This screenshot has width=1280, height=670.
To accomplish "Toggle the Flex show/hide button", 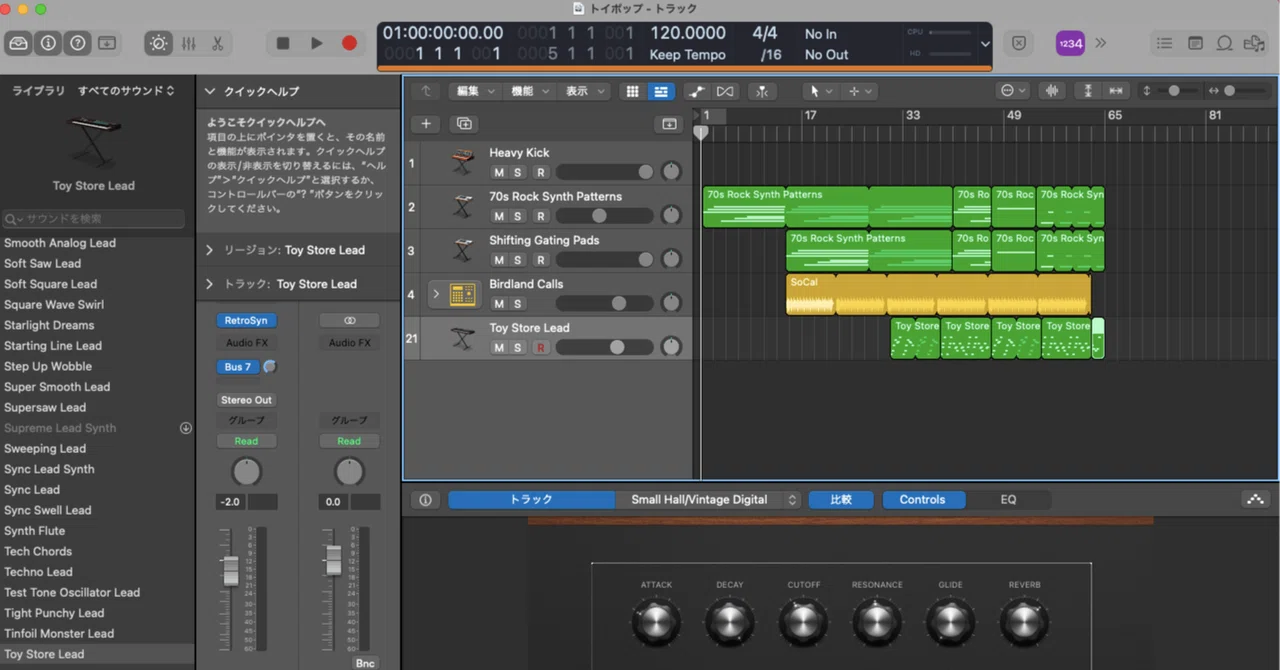I will (725, 91).
